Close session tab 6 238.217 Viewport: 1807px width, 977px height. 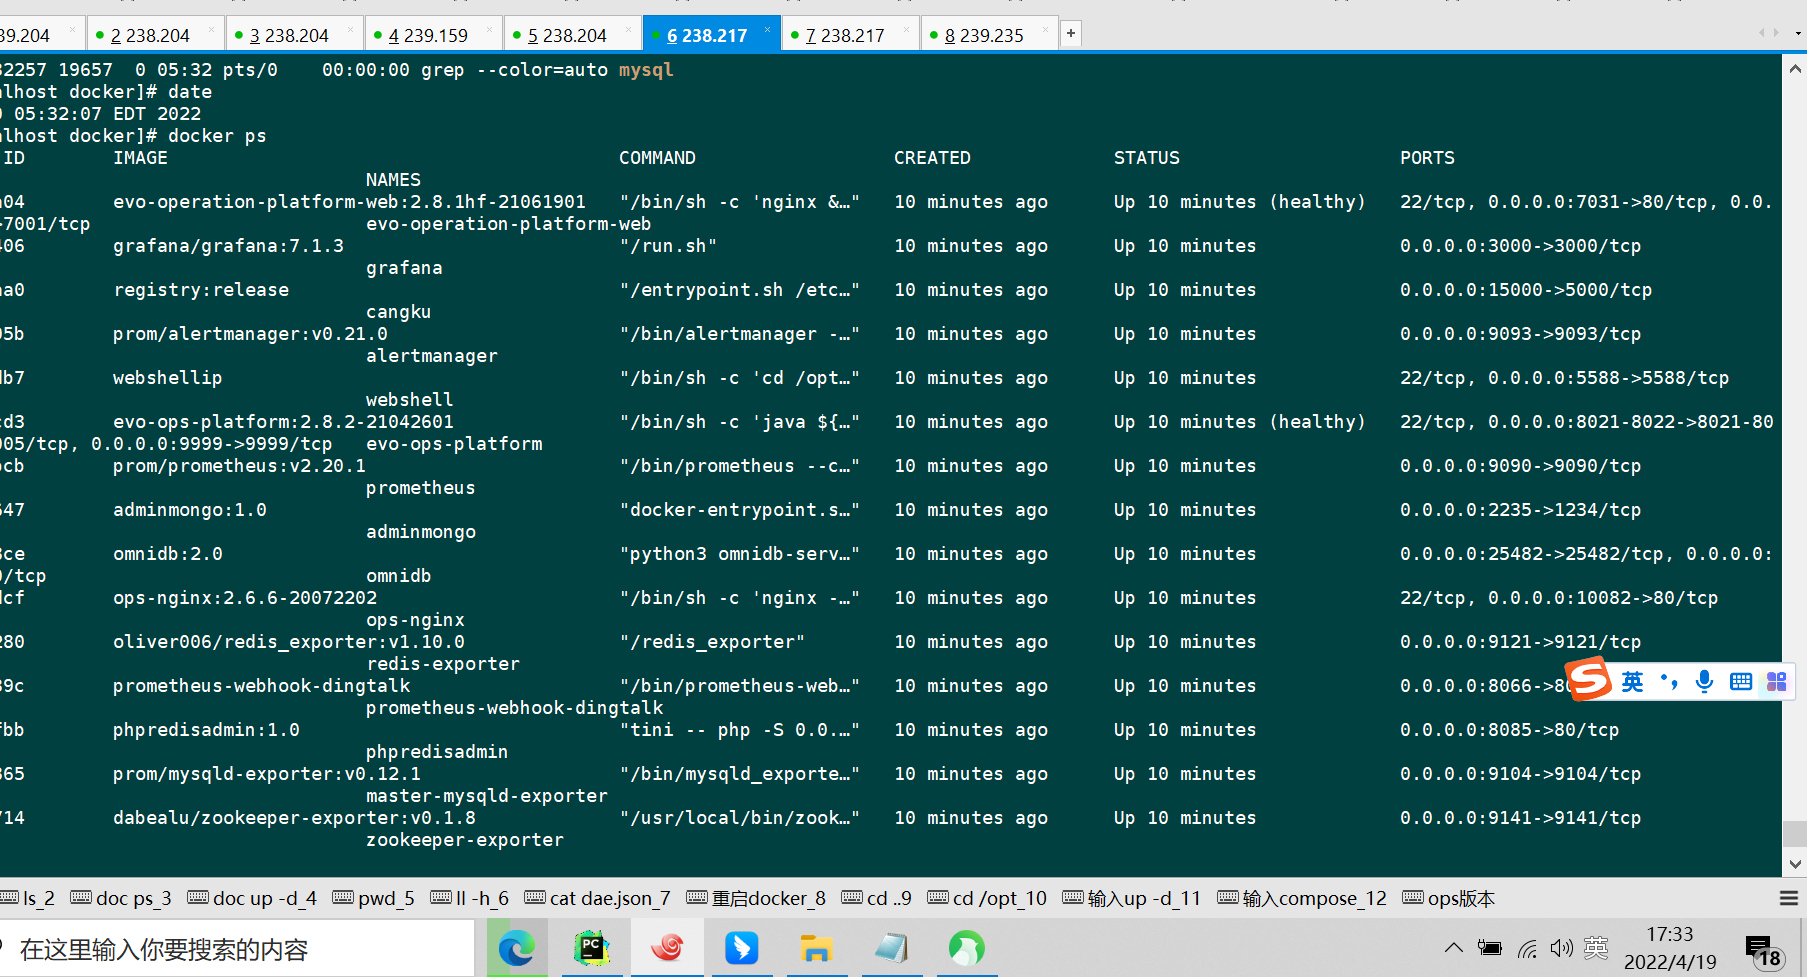[x=767, y=30]
